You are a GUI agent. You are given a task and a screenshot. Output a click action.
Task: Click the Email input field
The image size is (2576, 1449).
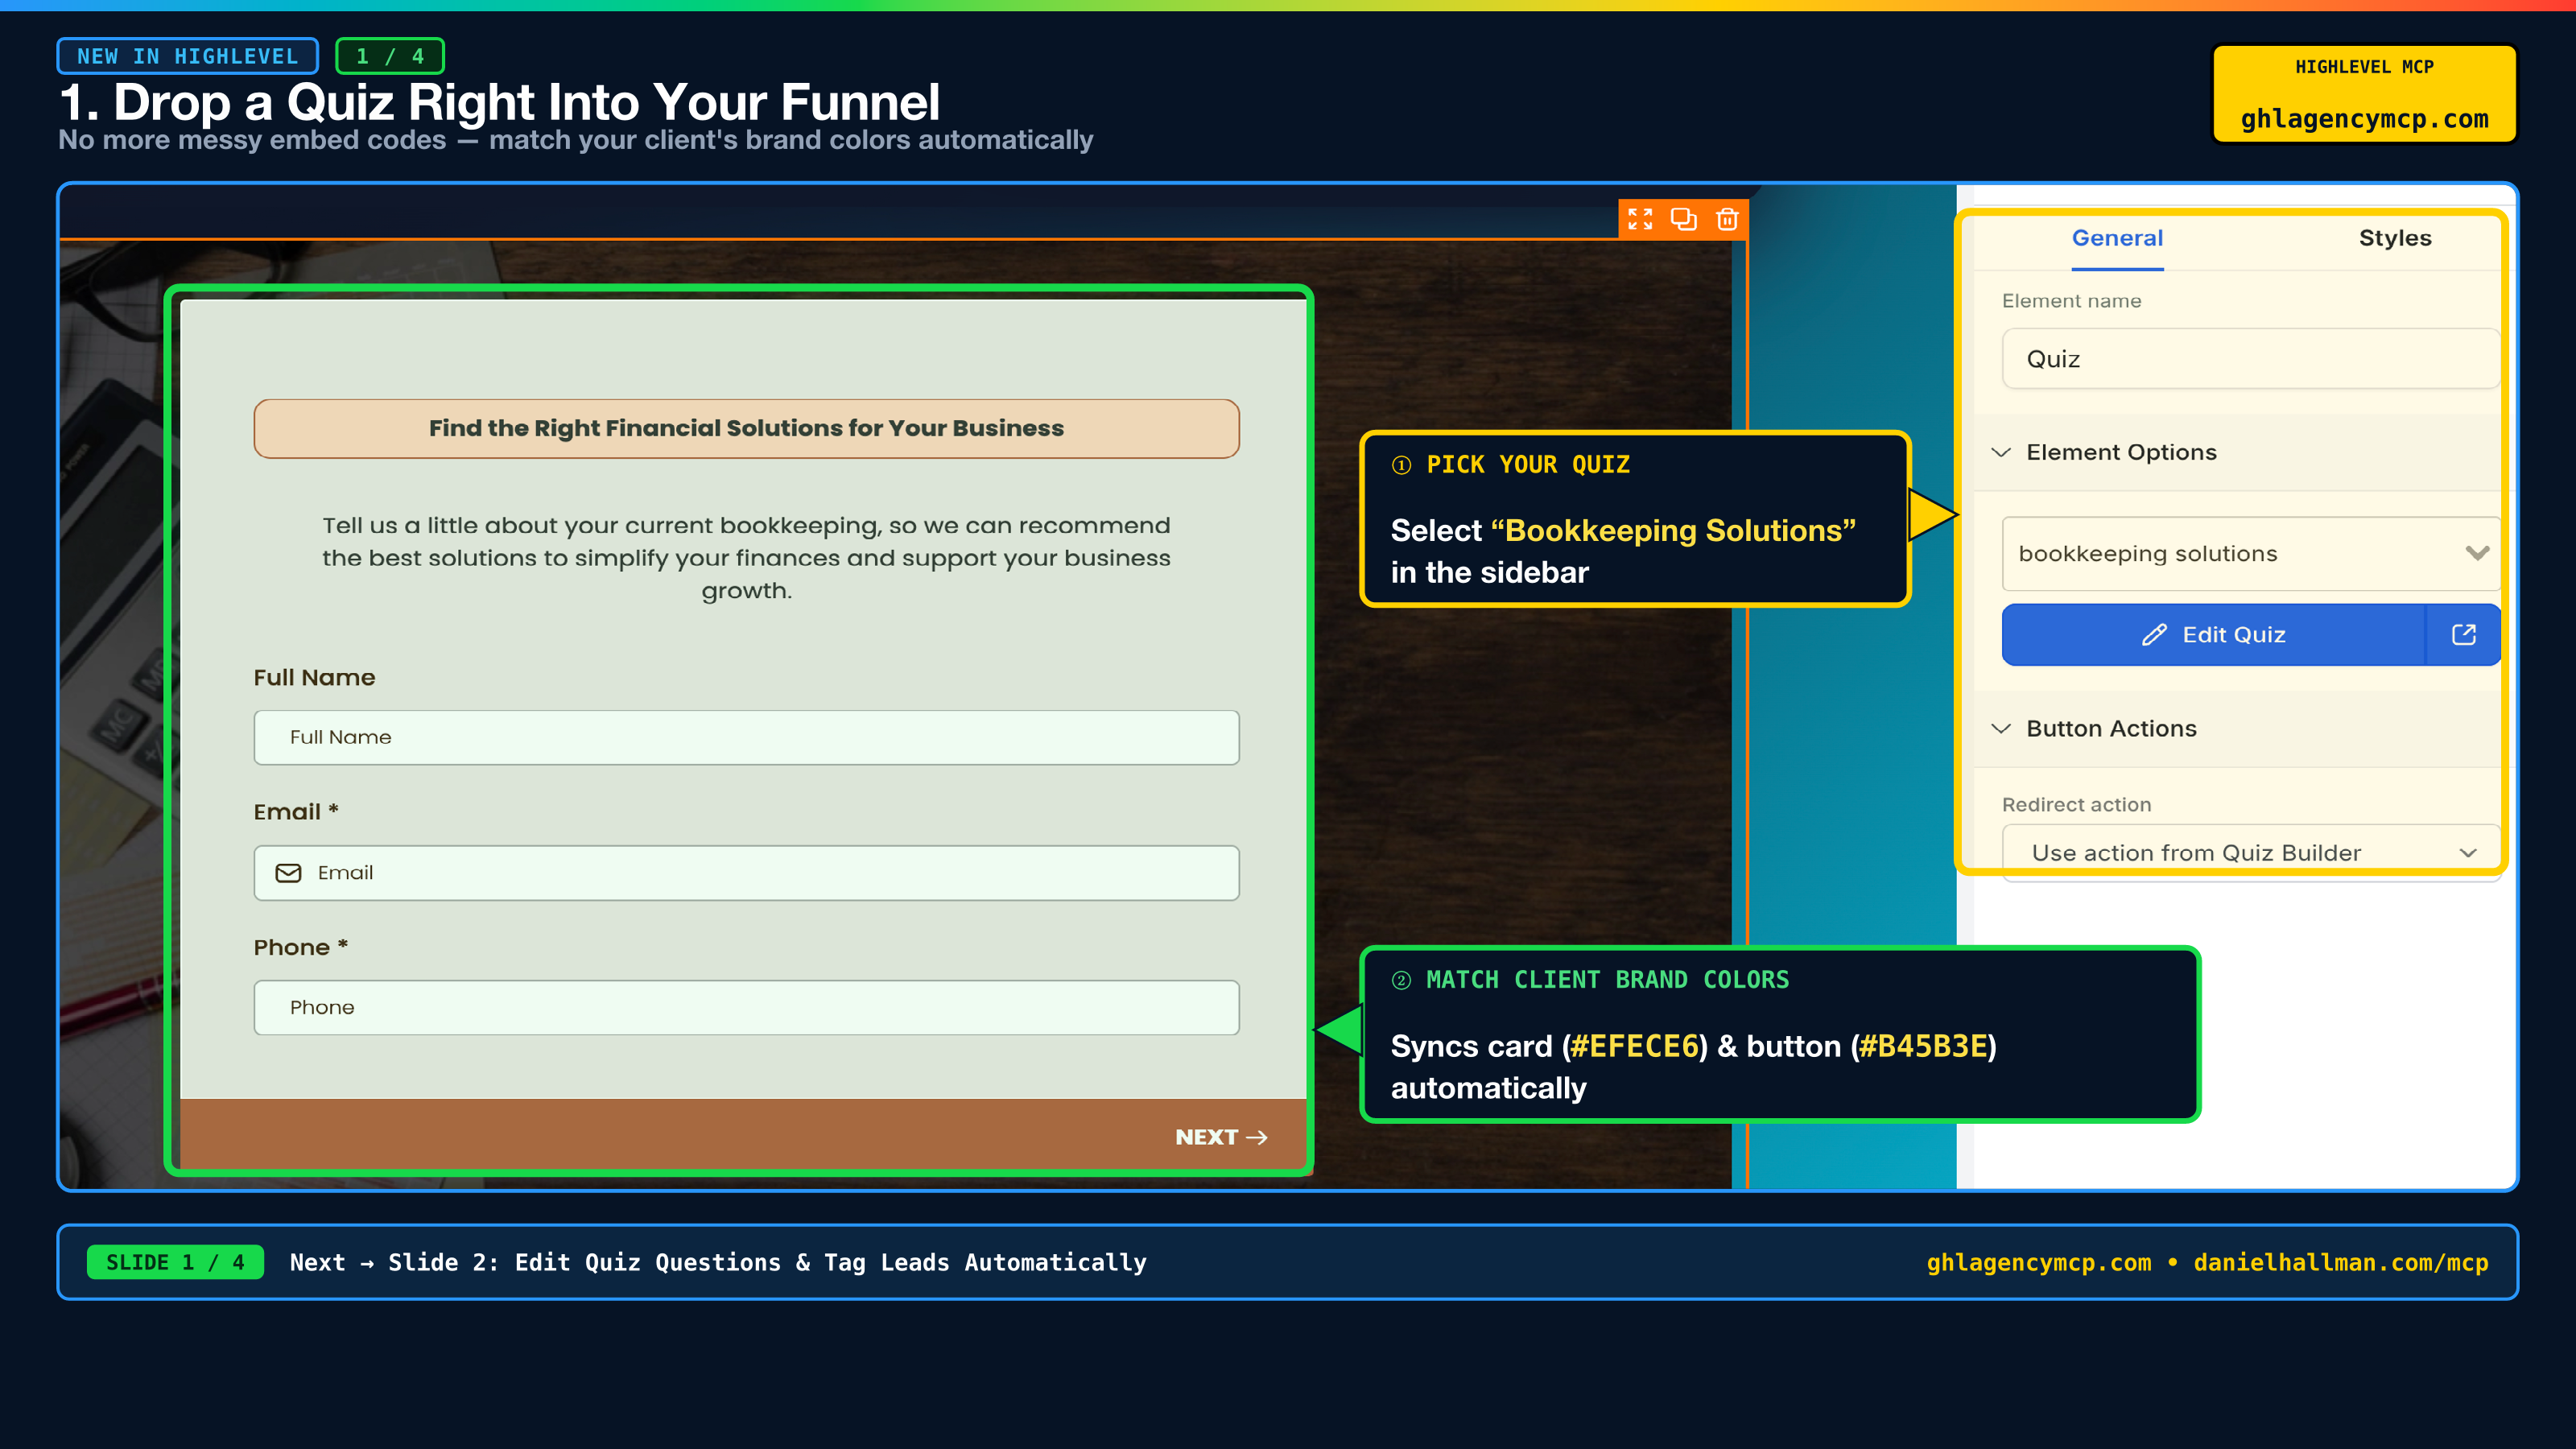pos(746,873)
